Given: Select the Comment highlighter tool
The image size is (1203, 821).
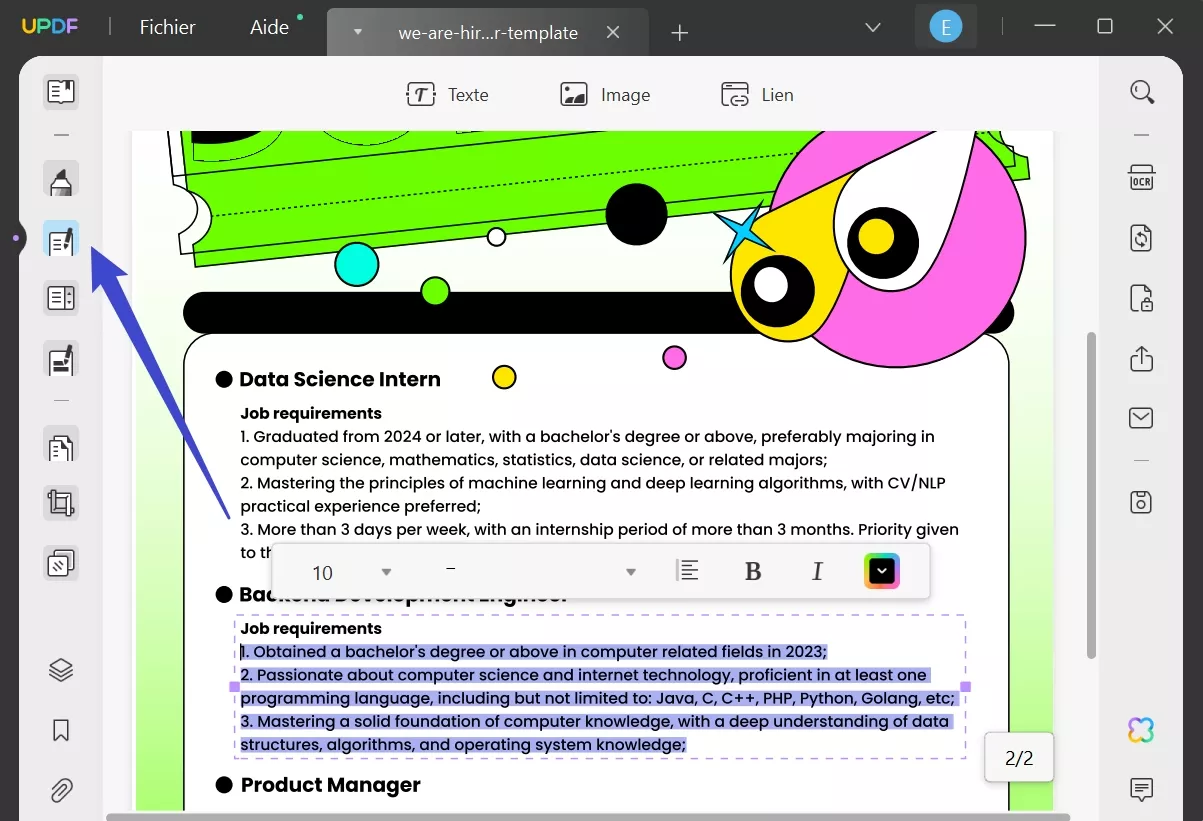Looking at the screenshot, I should click(61, 181).
